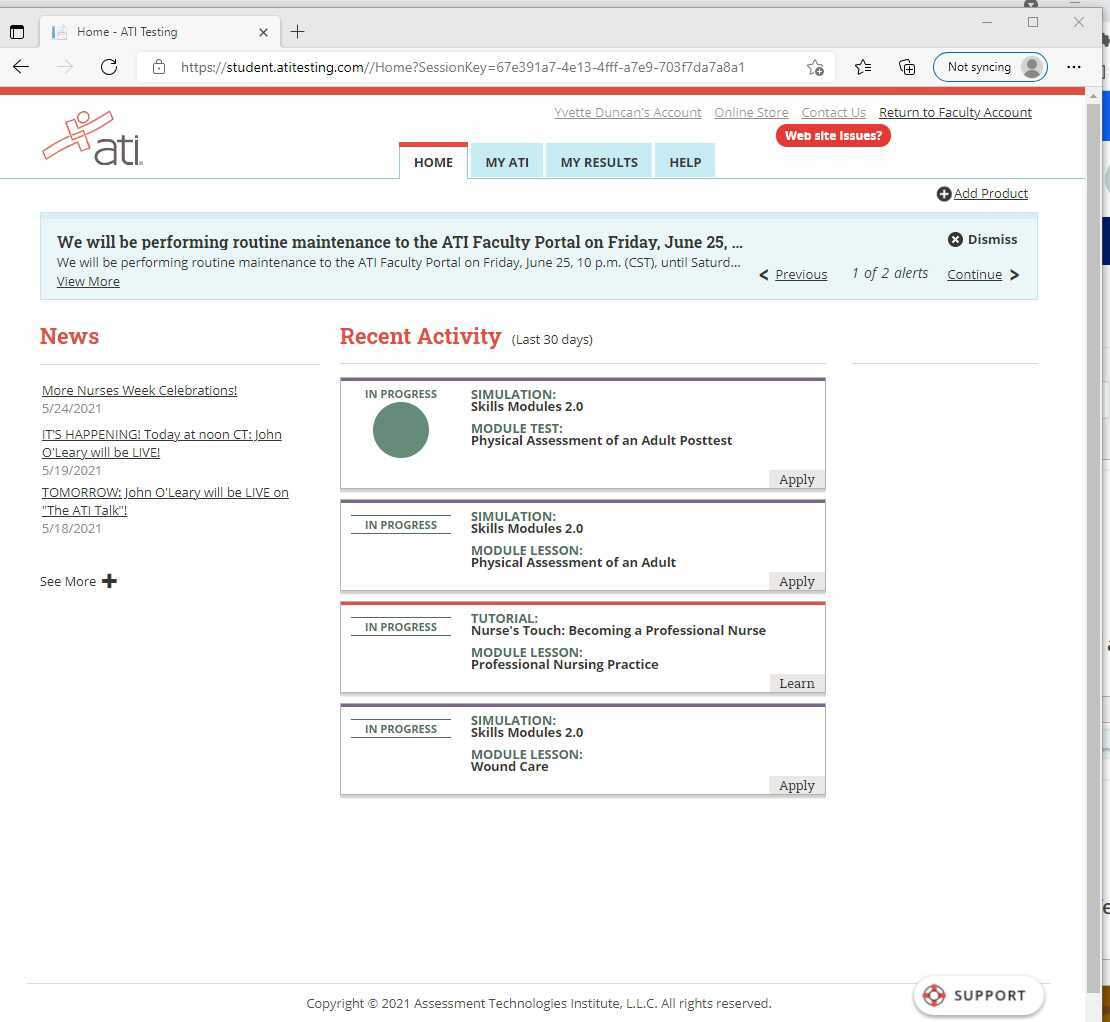Go to Previous alert chevron

click(764, 274)
